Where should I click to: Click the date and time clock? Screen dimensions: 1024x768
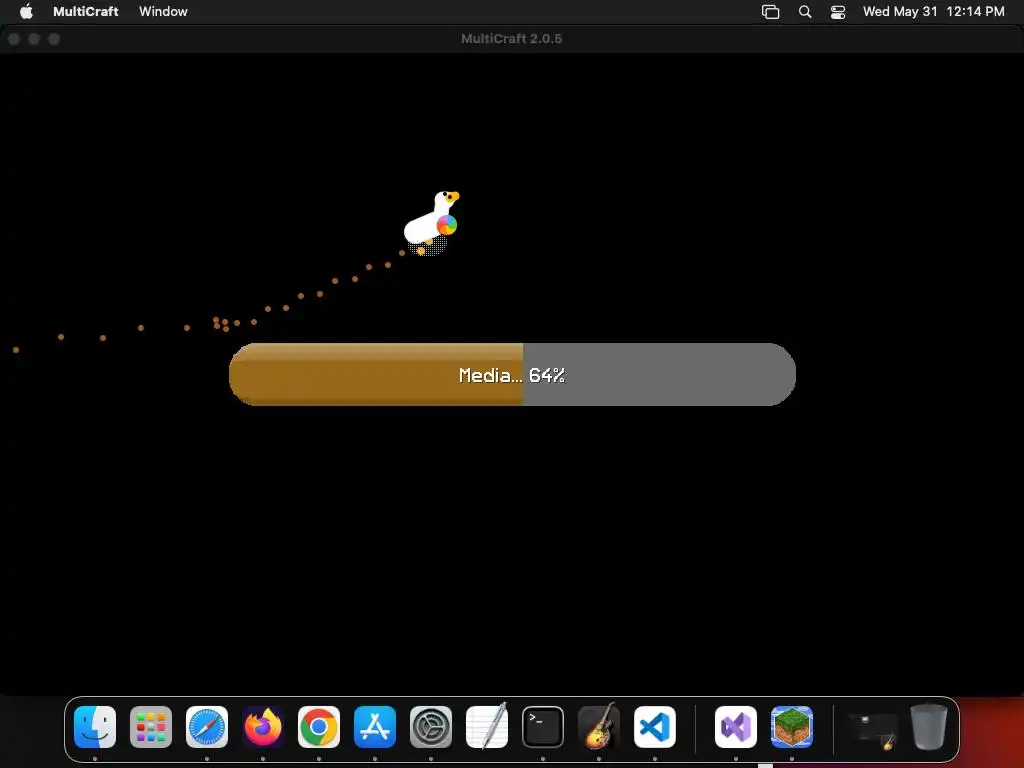tap(933, 11)
